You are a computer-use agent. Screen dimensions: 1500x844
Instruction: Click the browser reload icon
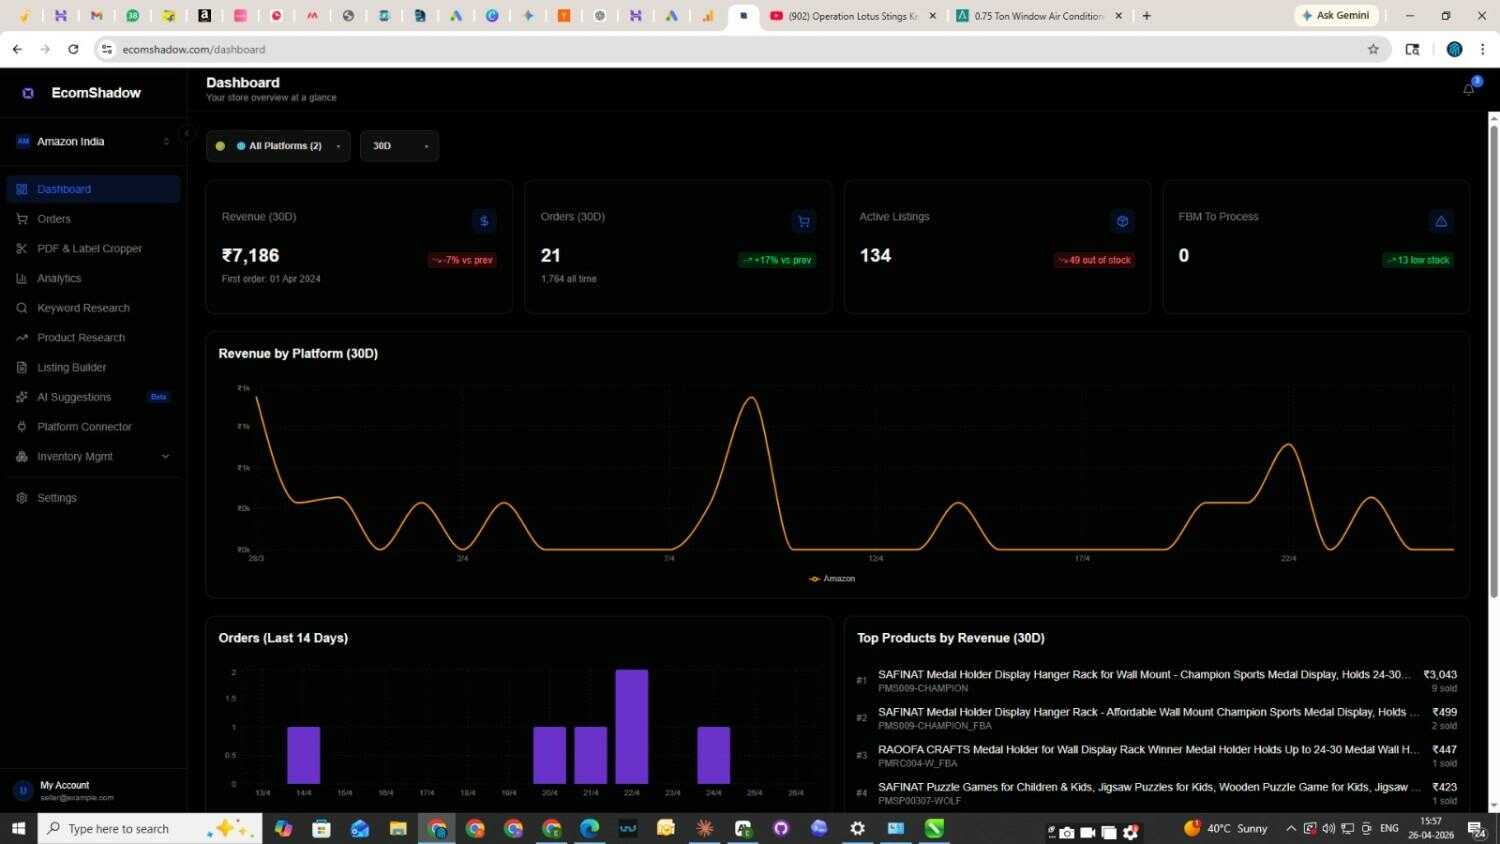(x=73, y=49)
